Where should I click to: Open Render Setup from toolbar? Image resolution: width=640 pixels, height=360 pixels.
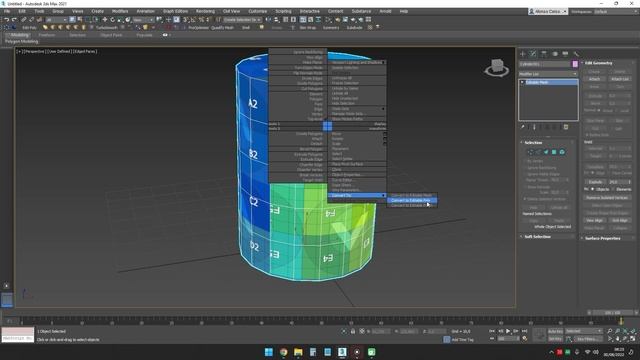coord(338,20)
